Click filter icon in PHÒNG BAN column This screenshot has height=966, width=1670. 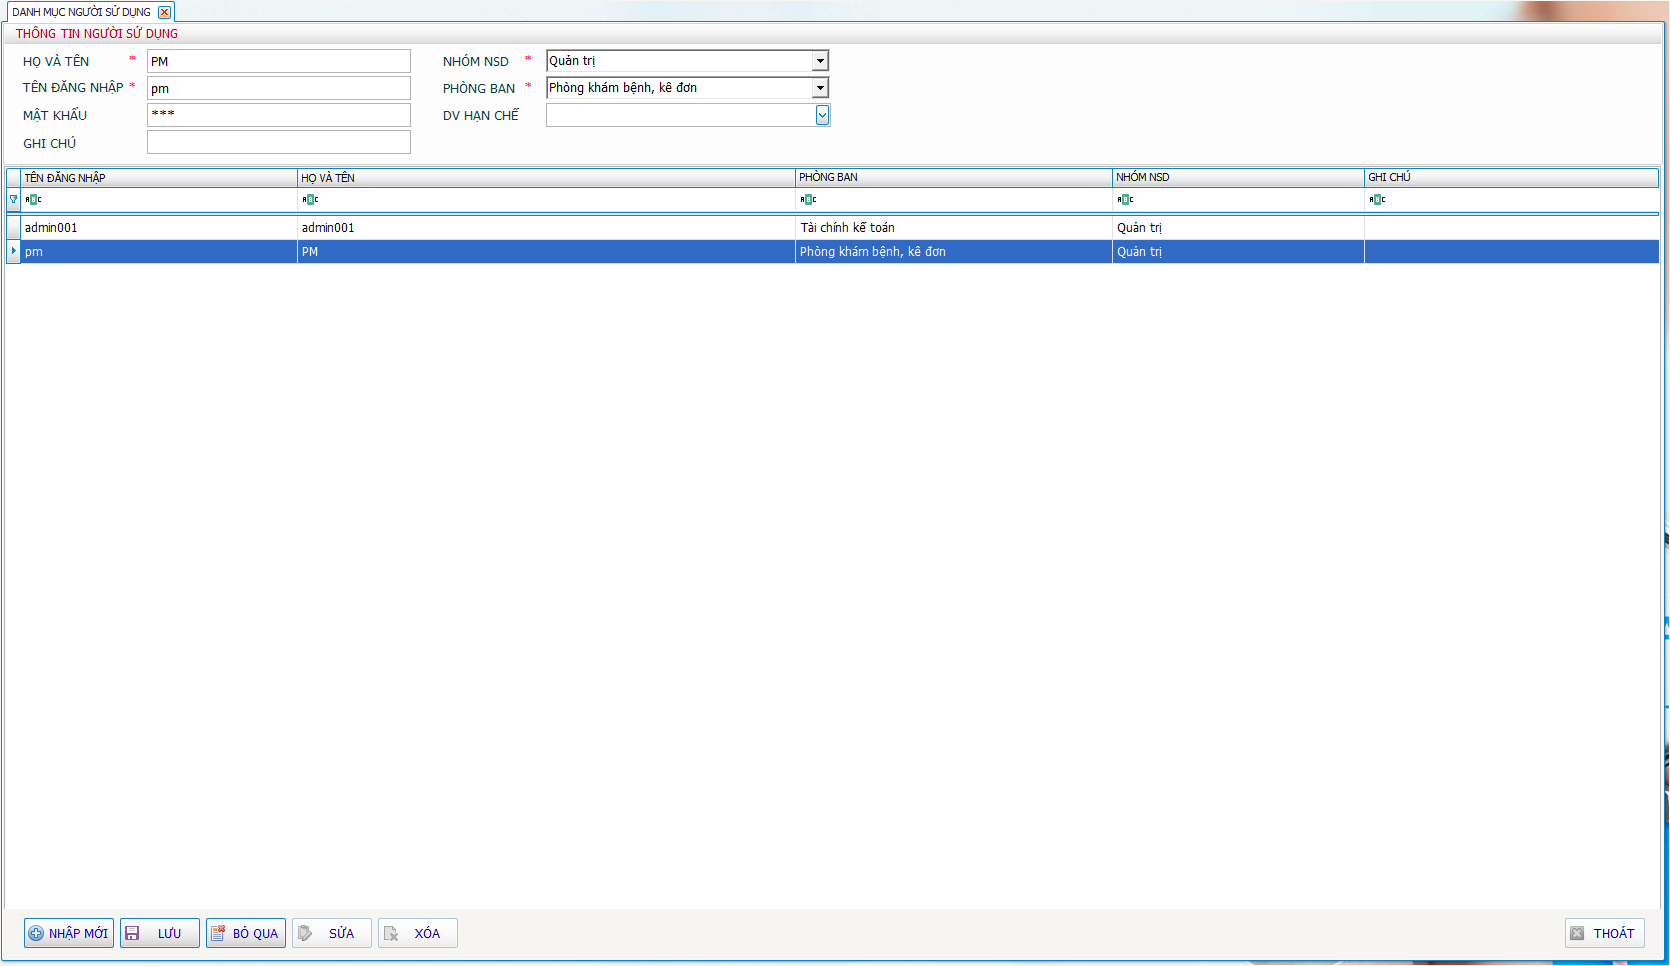[x=808, y=199]
